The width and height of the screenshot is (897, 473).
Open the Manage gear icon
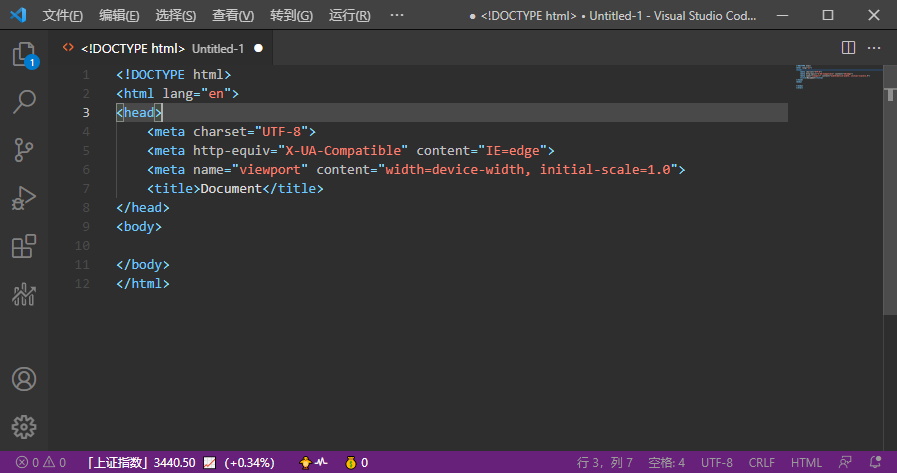(x=24, y=427)
